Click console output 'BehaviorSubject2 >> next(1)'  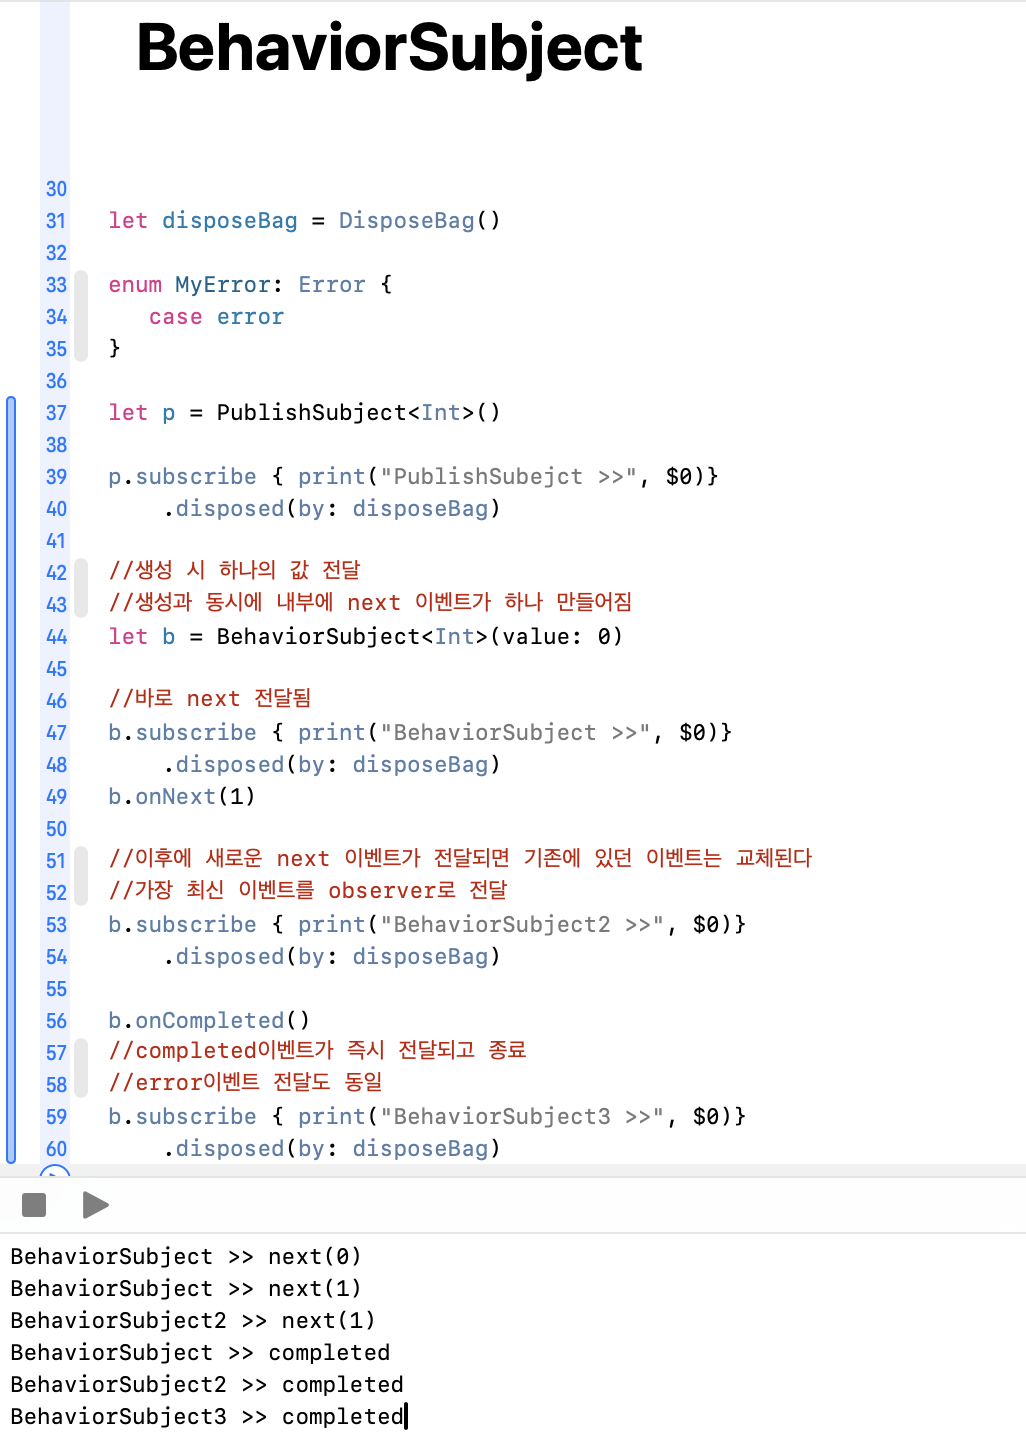point(193,1321)
